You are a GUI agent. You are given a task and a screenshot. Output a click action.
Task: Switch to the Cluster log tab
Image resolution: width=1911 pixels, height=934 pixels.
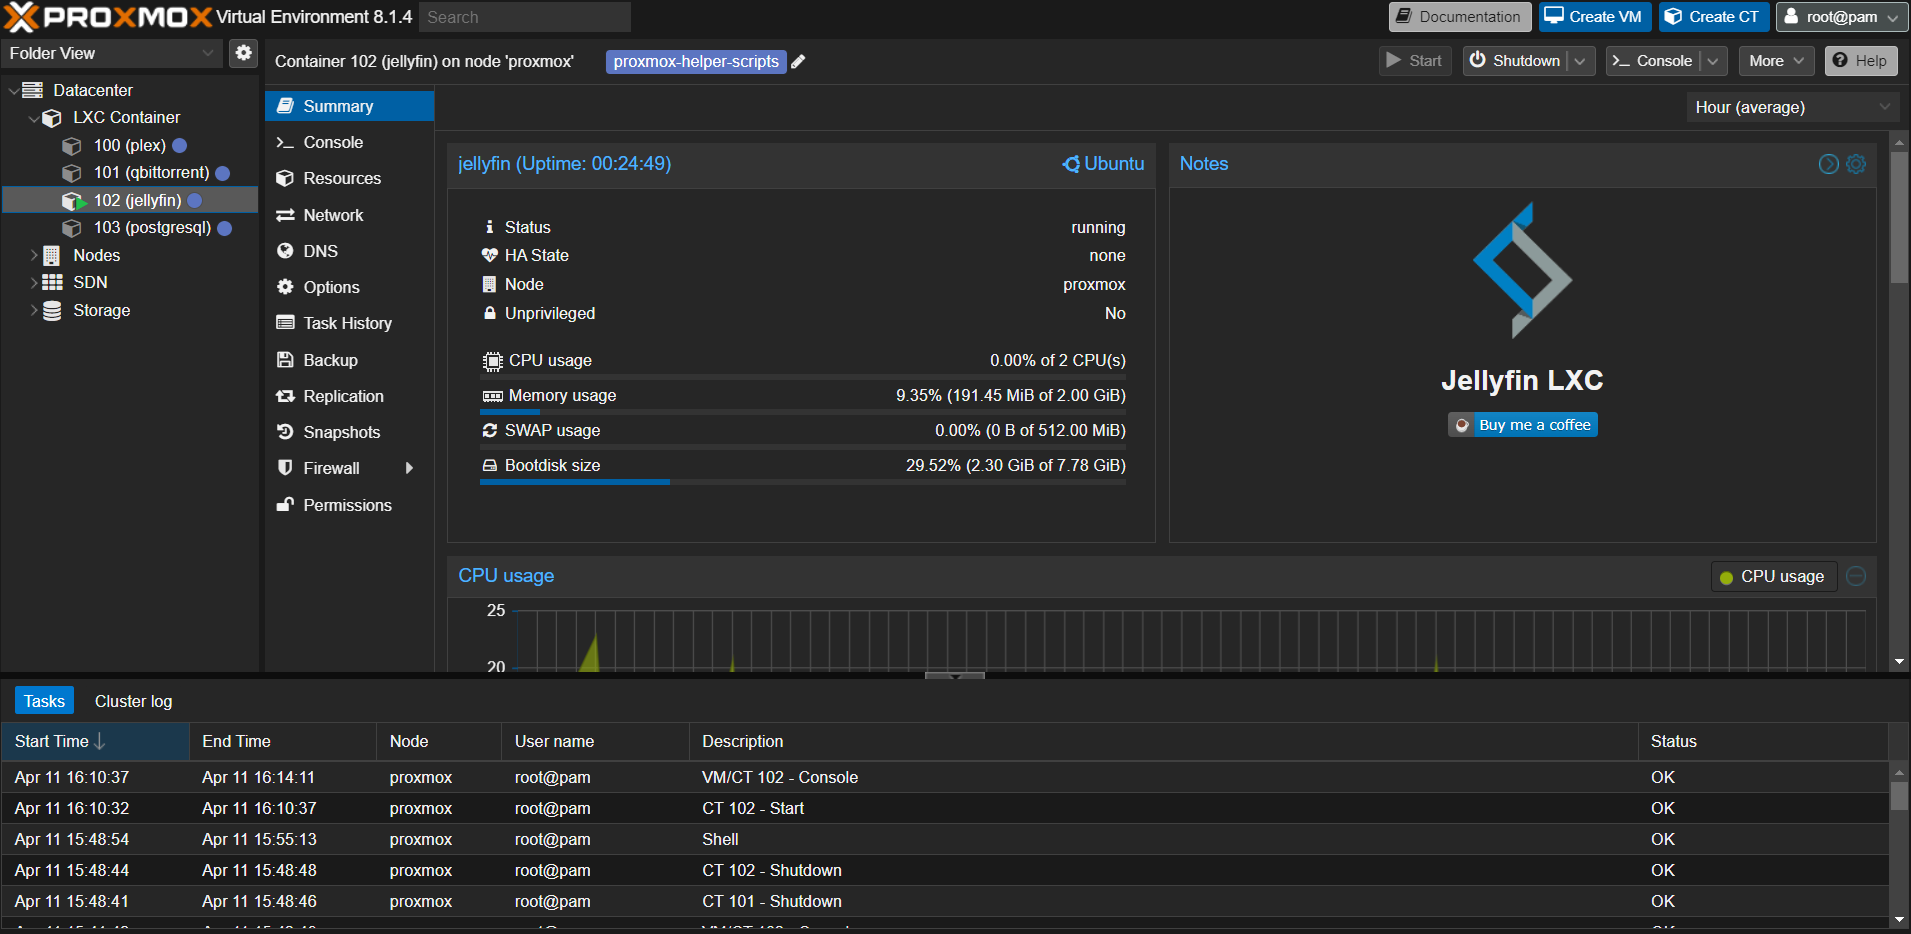pos(133,701)
